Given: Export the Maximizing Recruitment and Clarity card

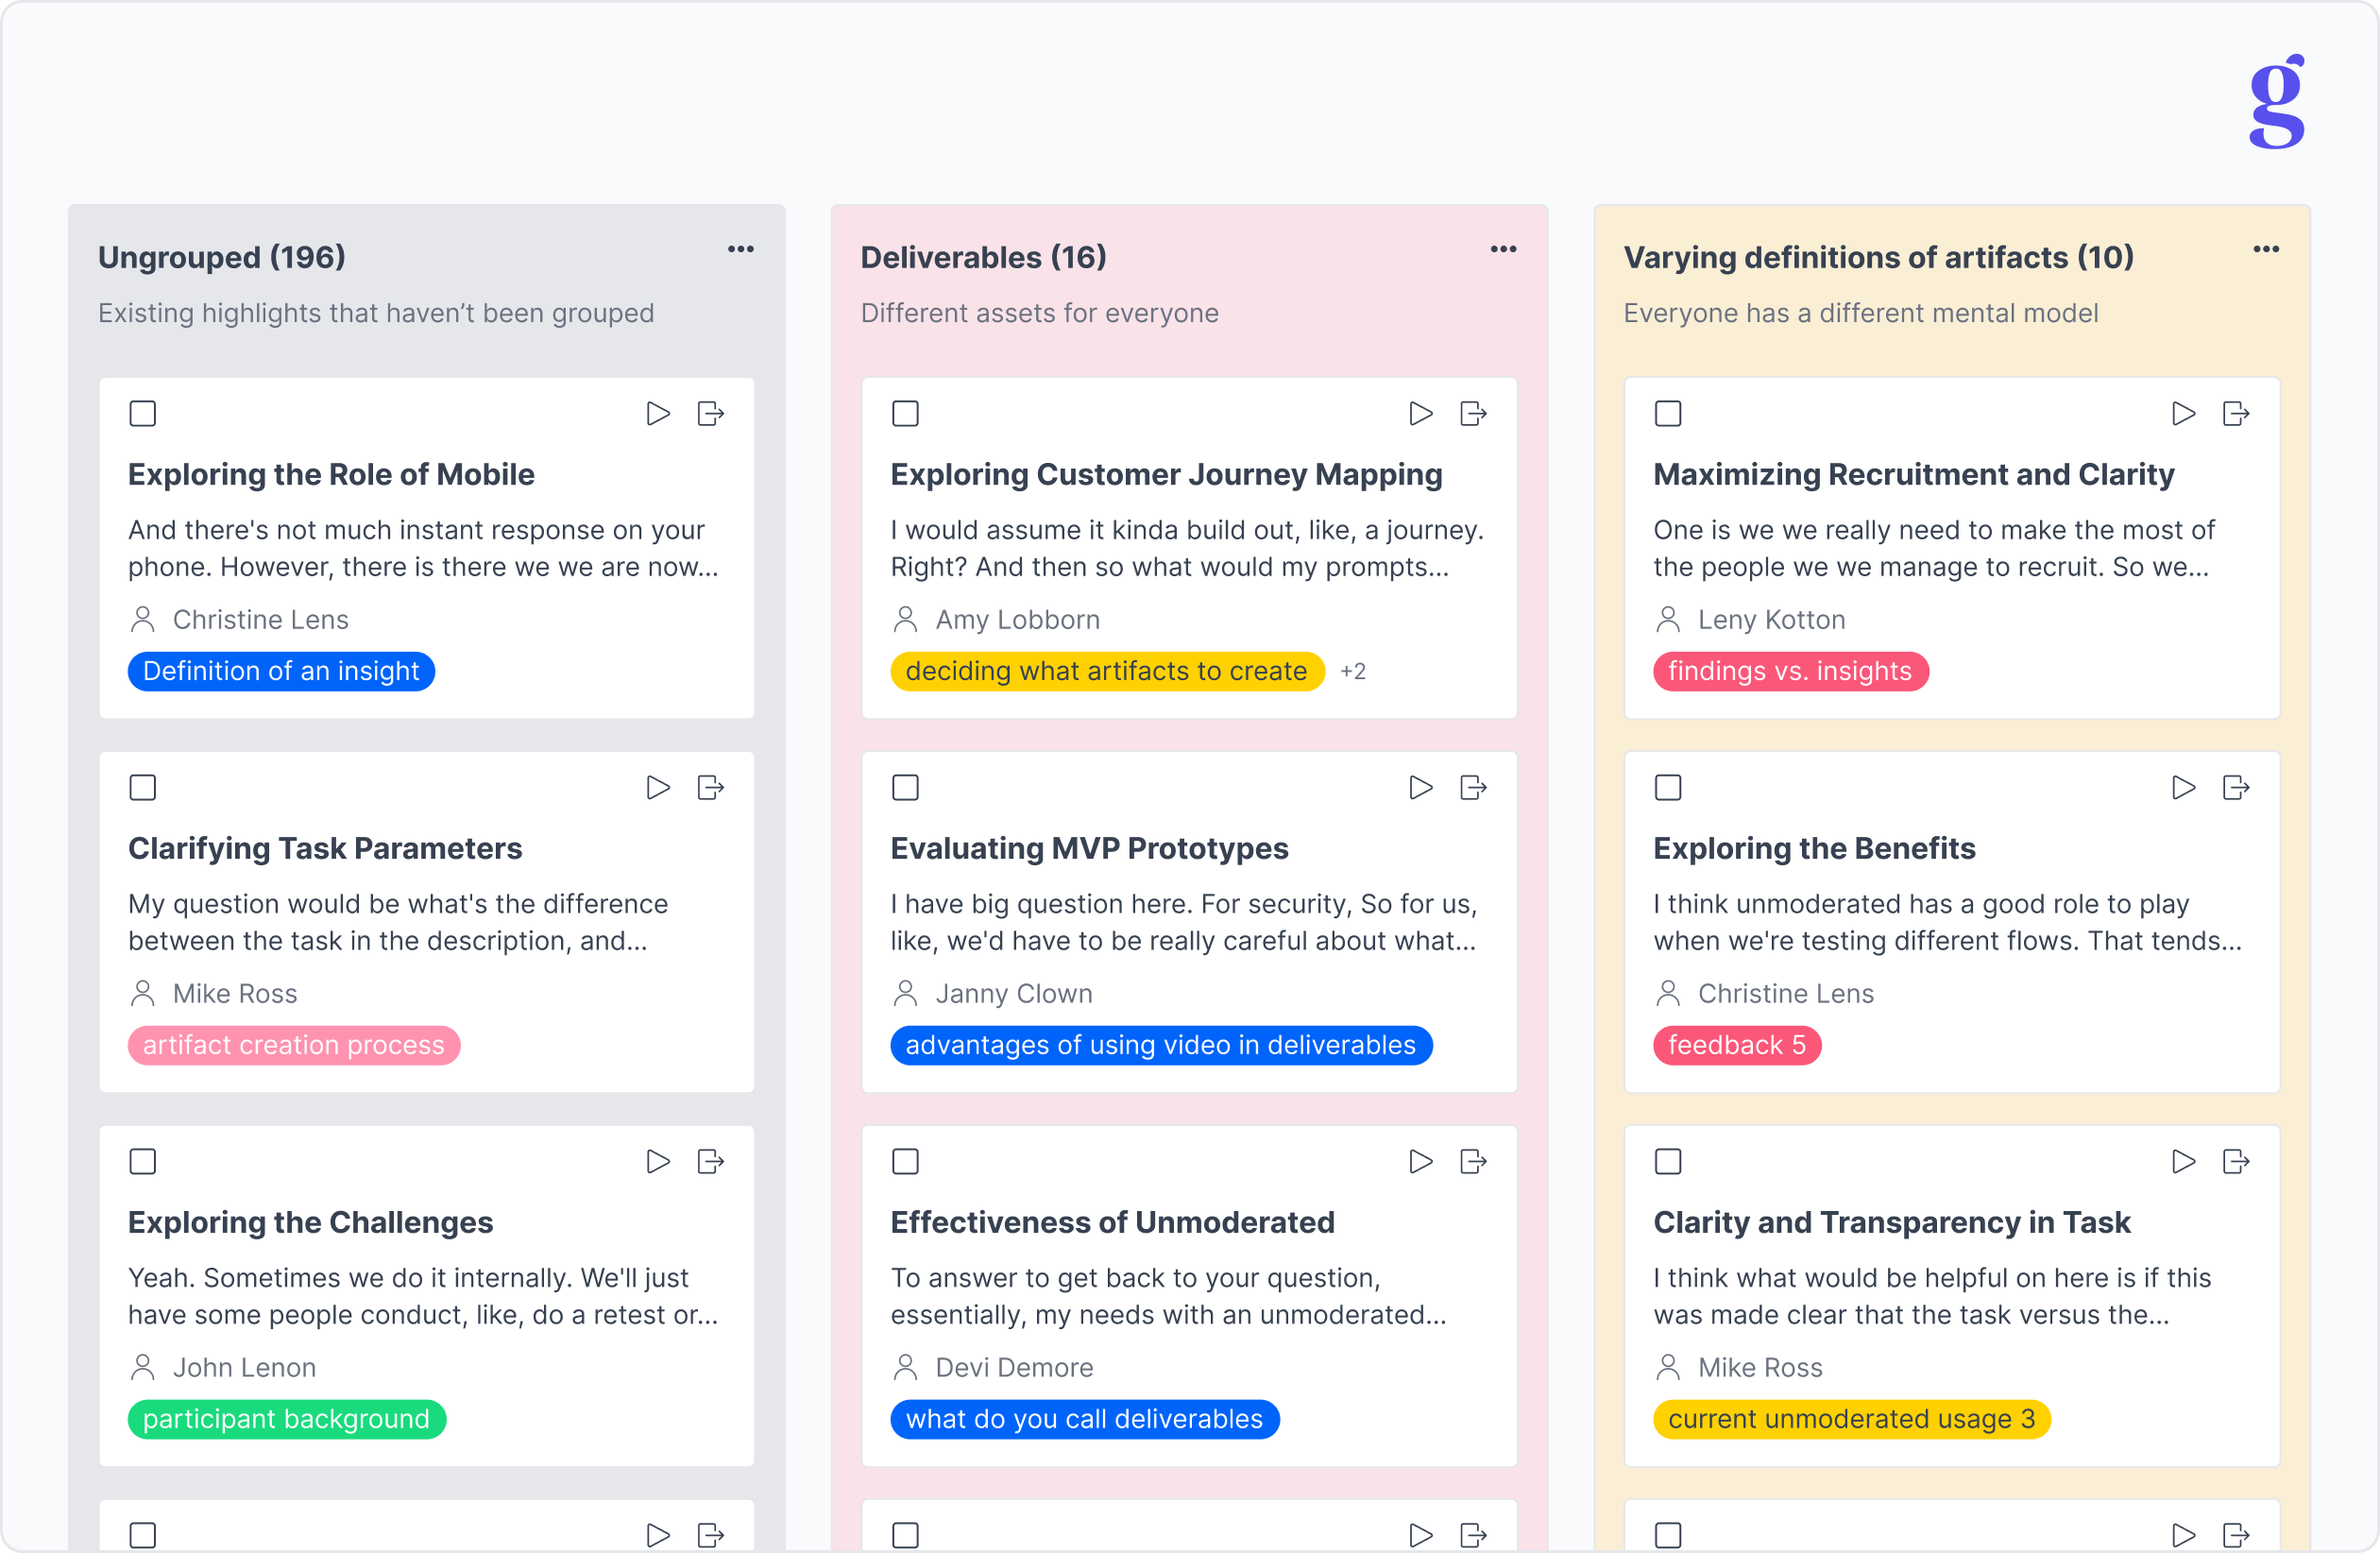Looking at the screenshot, I should tap(2237, 414).
